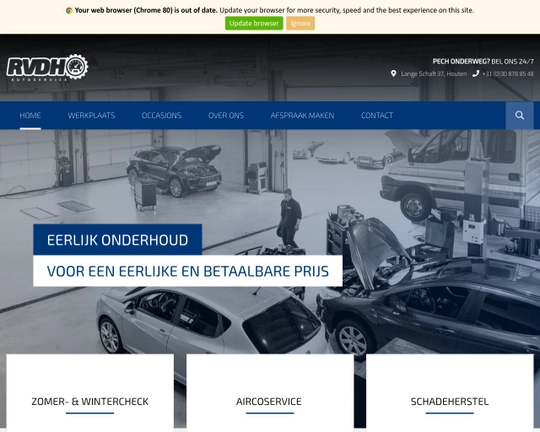The width and height of the screenshot is (540, 432).
Task: Click the location pin icon
Action: [x=393, y=73]
